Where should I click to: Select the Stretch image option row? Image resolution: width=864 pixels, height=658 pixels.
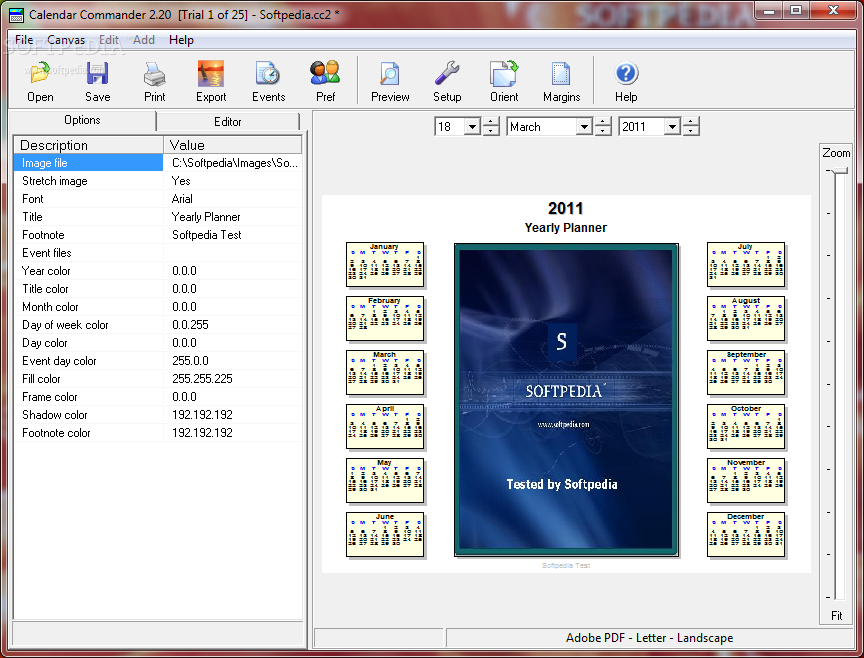[x=158, y=181]
